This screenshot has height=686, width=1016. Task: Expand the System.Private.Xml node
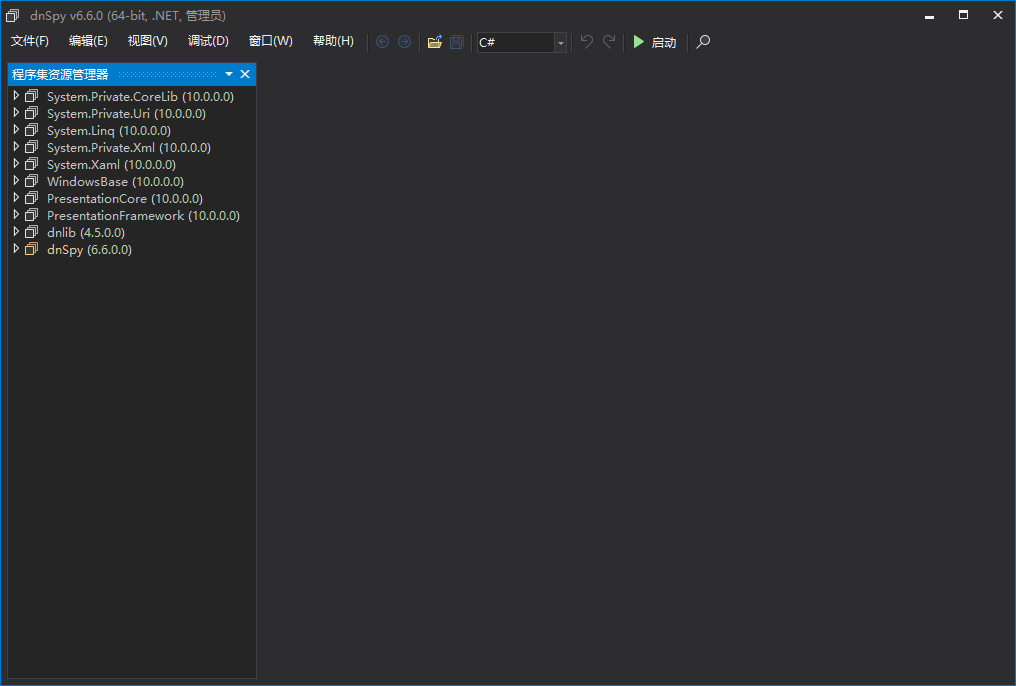click(x=16, y=147)
